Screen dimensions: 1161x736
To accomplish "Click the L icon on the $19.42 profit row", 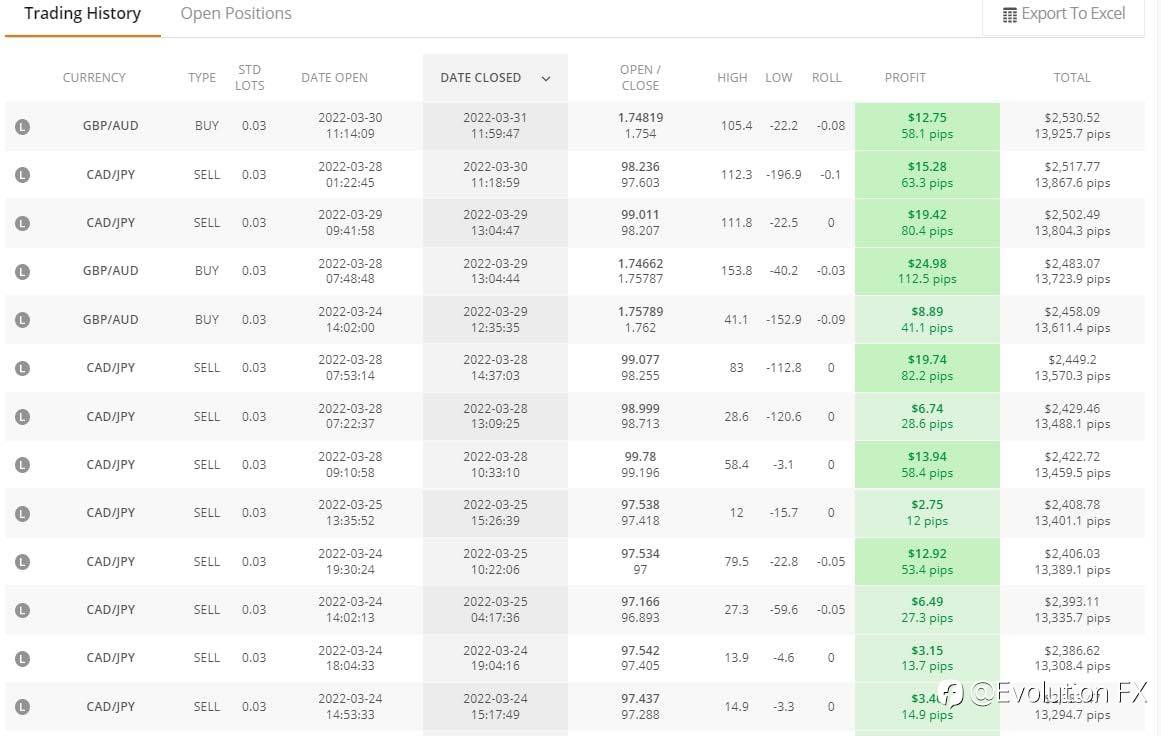I will point(23,222).
